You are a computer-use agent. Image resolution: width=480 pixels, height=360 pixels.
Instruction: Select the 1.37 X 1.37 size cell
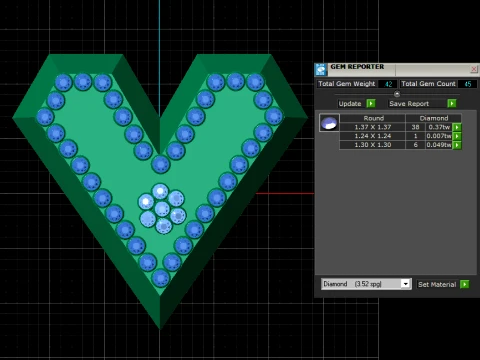(373, 127)
